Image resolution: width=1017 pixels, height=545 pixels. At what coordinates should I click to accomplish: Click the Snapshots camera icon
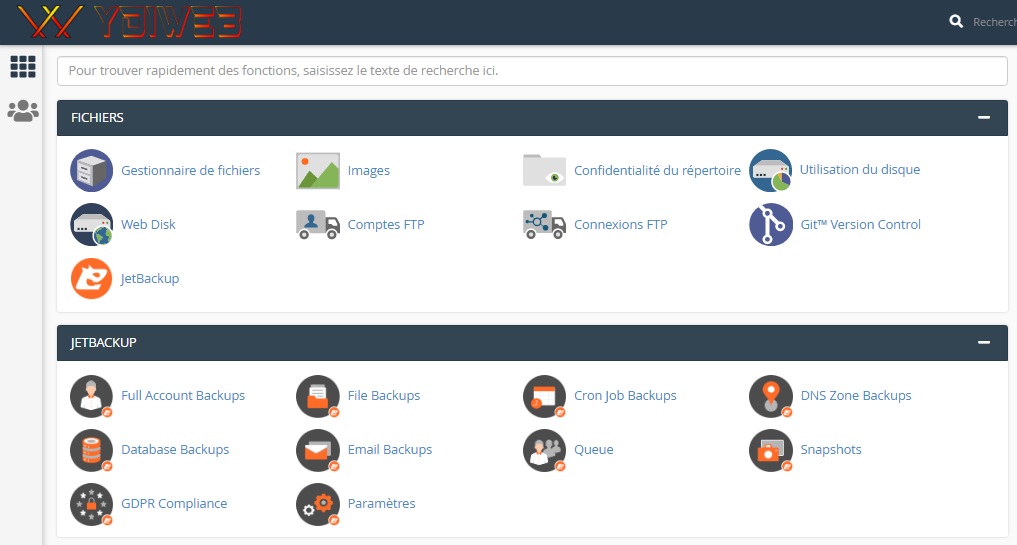tap(771, 450)
